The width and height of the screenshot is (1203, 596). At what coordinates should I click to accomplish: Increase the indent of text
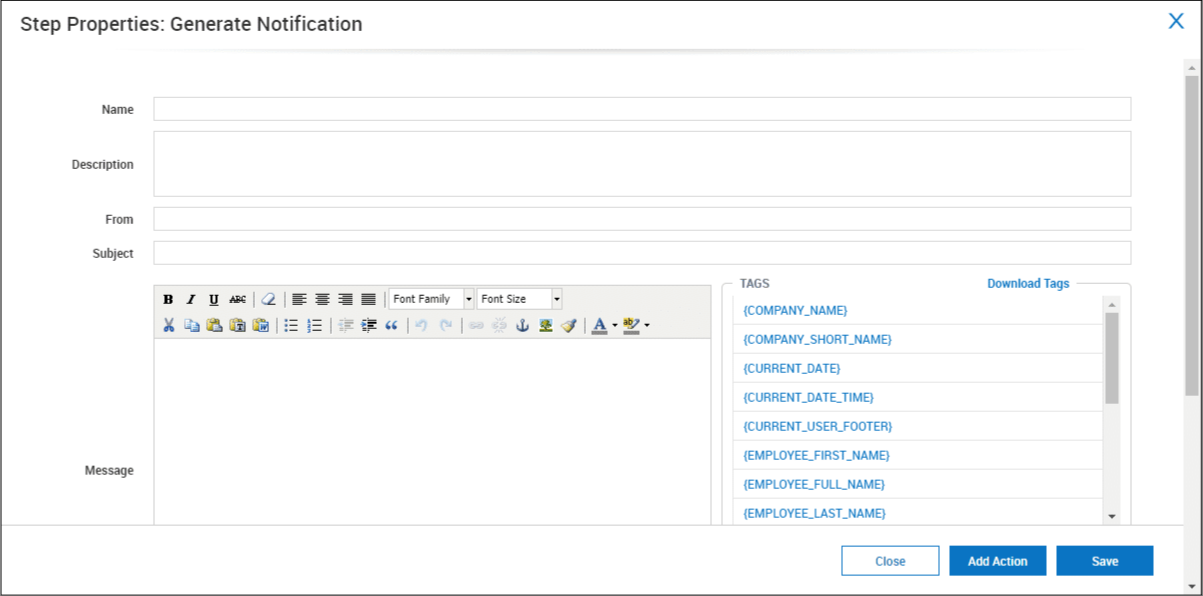pyautogui.click(x=368, y=325)
